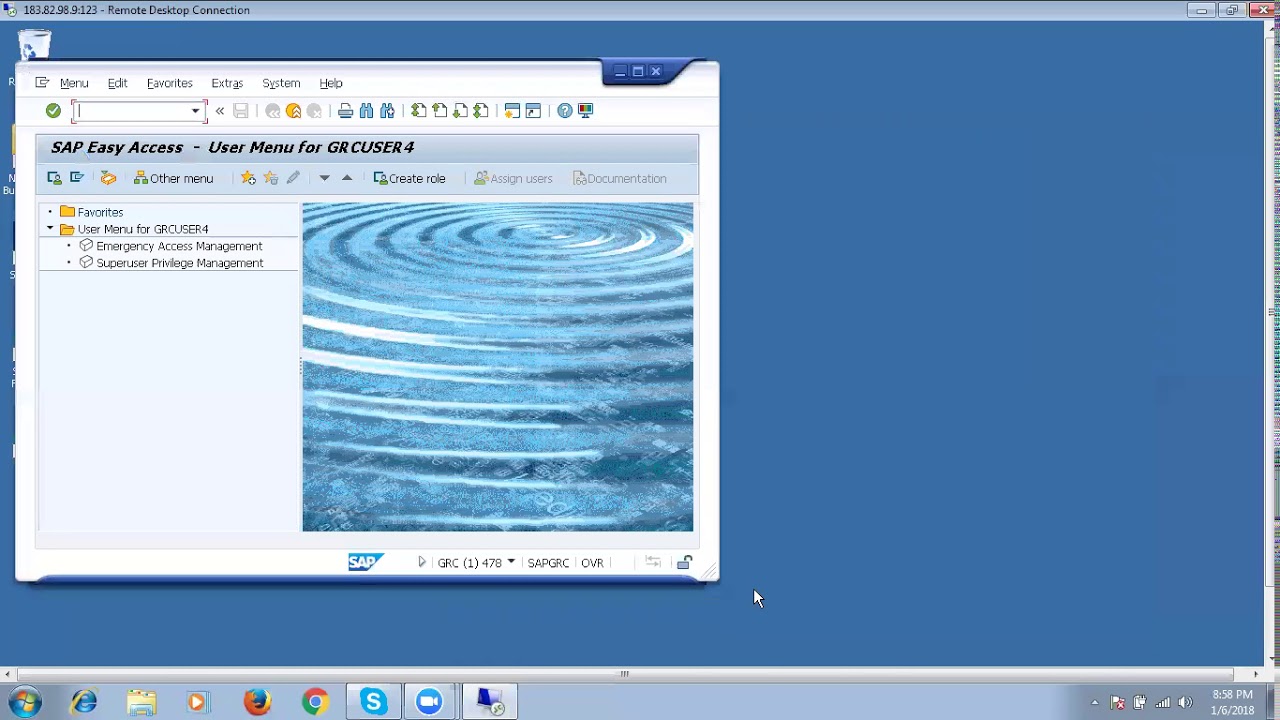
Task: Select the Favorites folder in tree
Action: [x=100, y=212]
